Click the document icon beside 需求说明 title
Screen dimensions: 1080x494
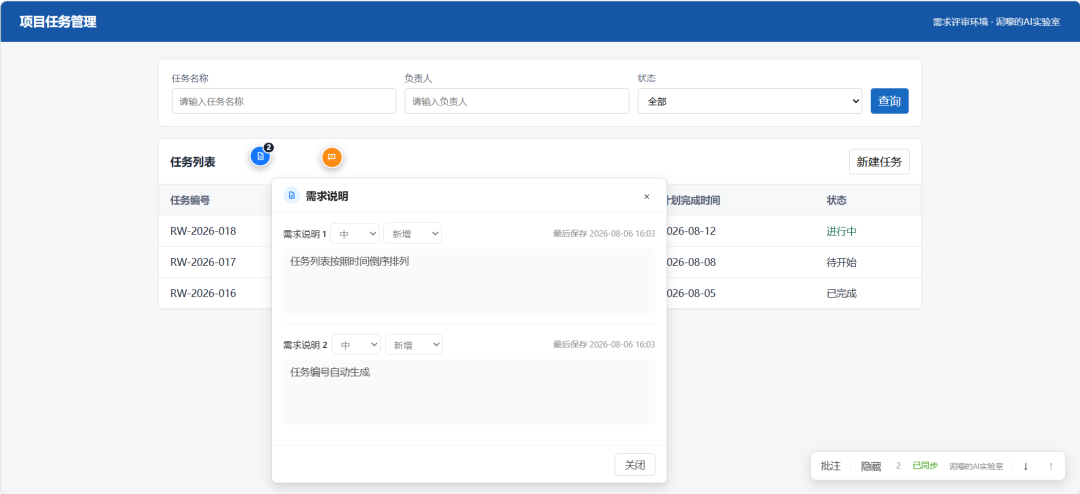[x=291, y=196]
